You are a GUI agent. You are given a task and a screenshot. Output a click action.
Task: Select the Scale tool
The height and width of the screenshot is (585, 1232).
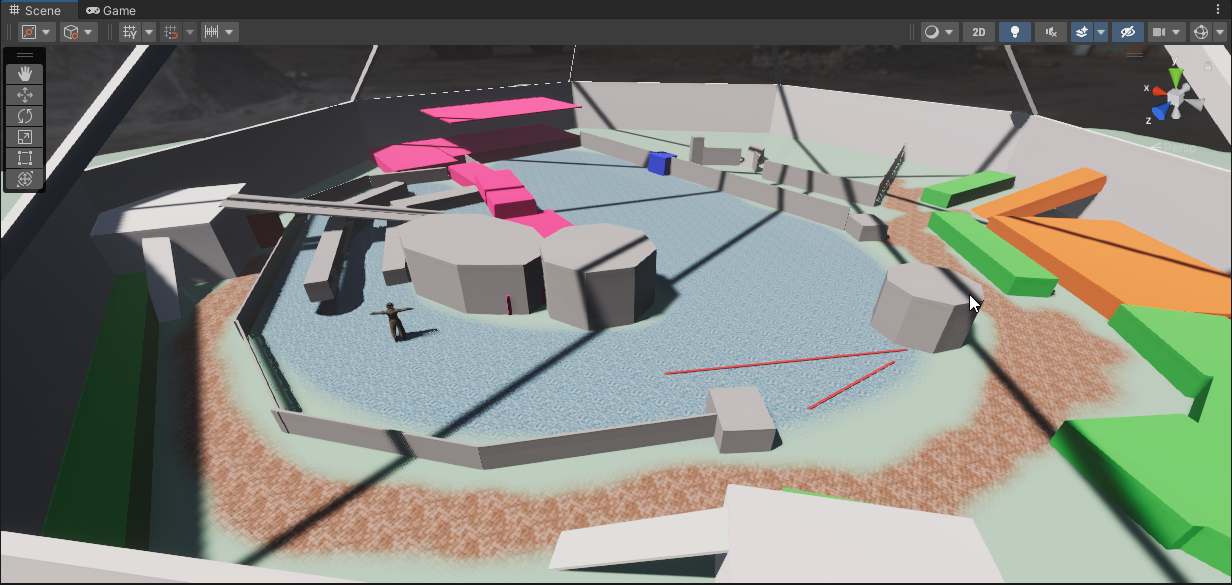point(25,137)
